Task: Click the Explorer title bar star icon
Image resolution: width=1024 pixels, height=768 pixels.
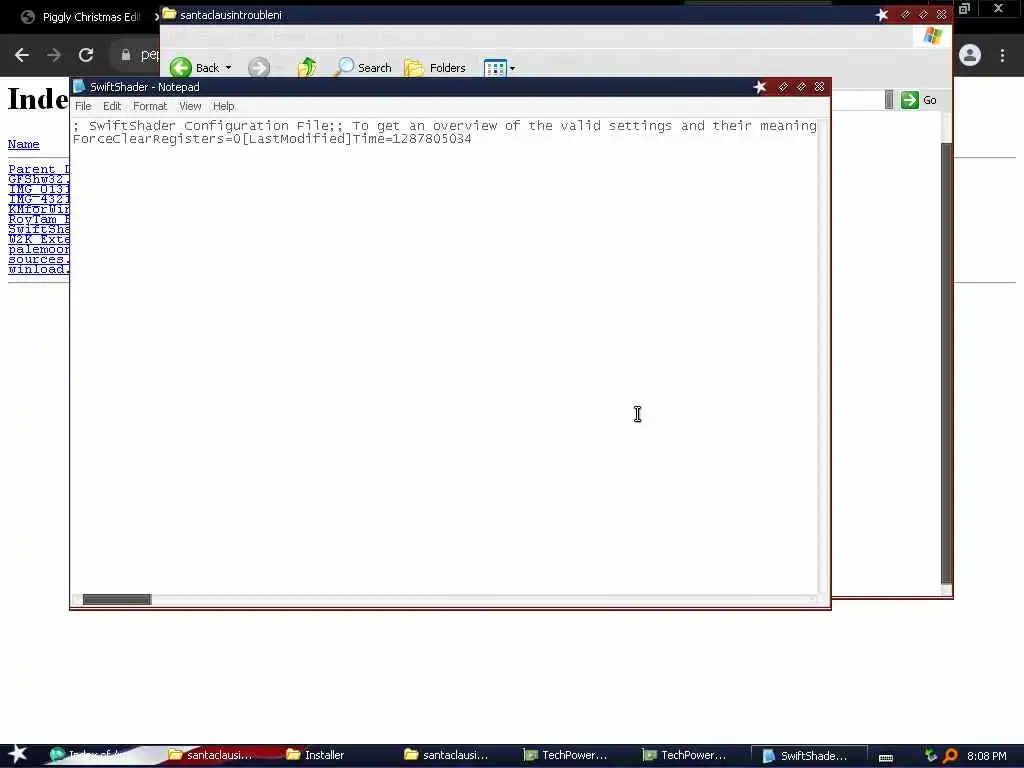Action: click(882, 14)
